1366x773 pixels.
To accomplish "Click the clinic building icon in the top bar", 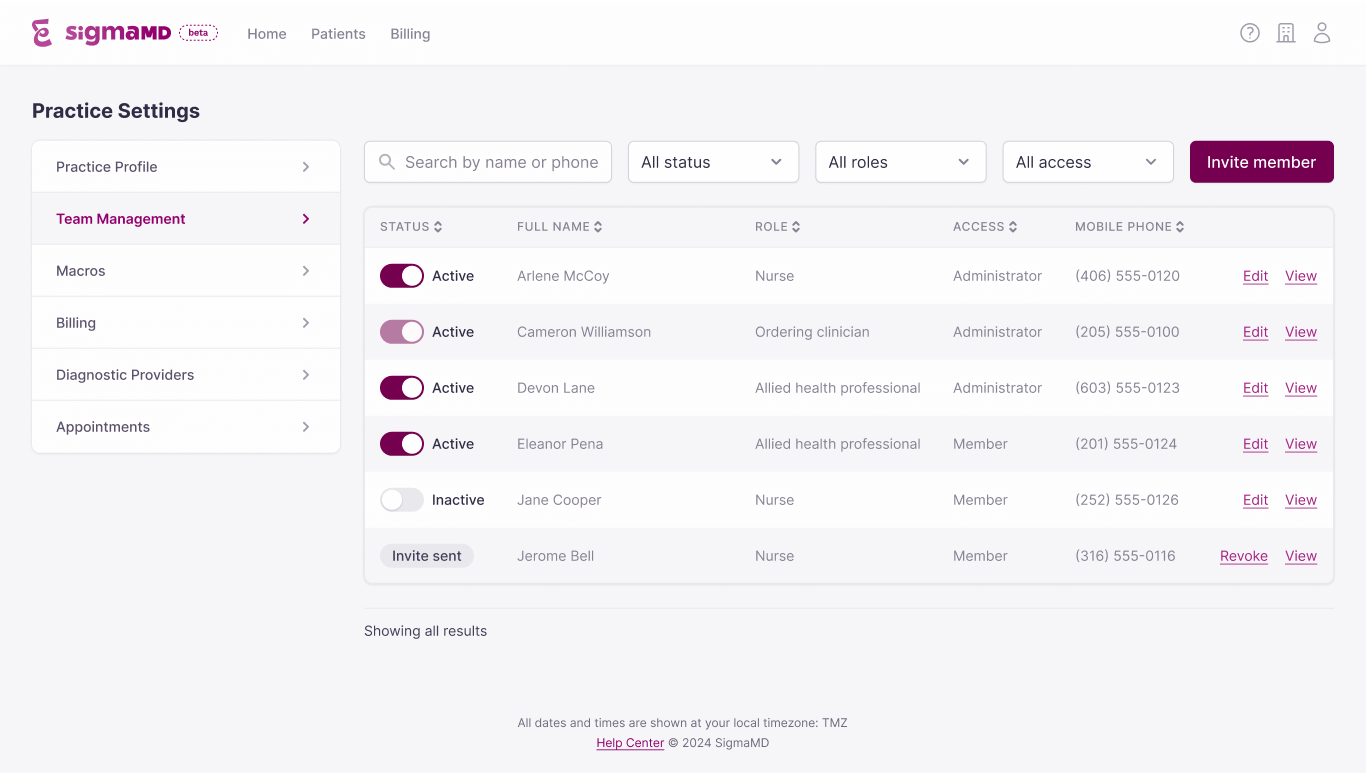I will tap(1285, 32).
